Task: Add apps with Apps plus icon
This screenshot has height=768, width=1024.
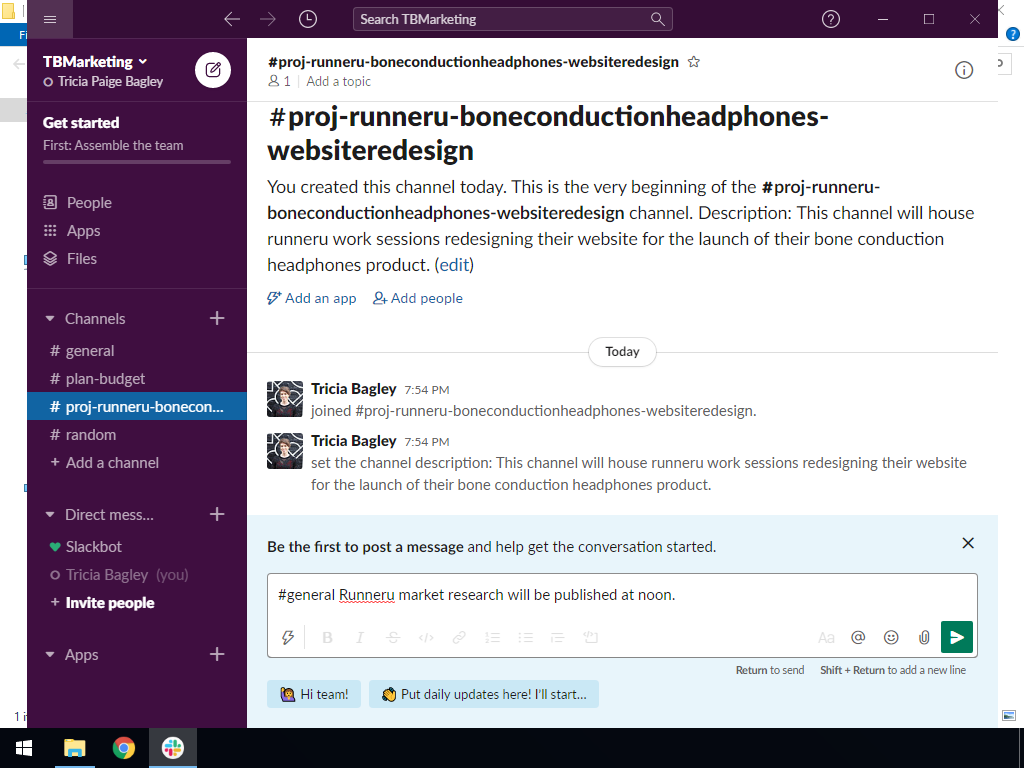Action: (x=217, y=654)
